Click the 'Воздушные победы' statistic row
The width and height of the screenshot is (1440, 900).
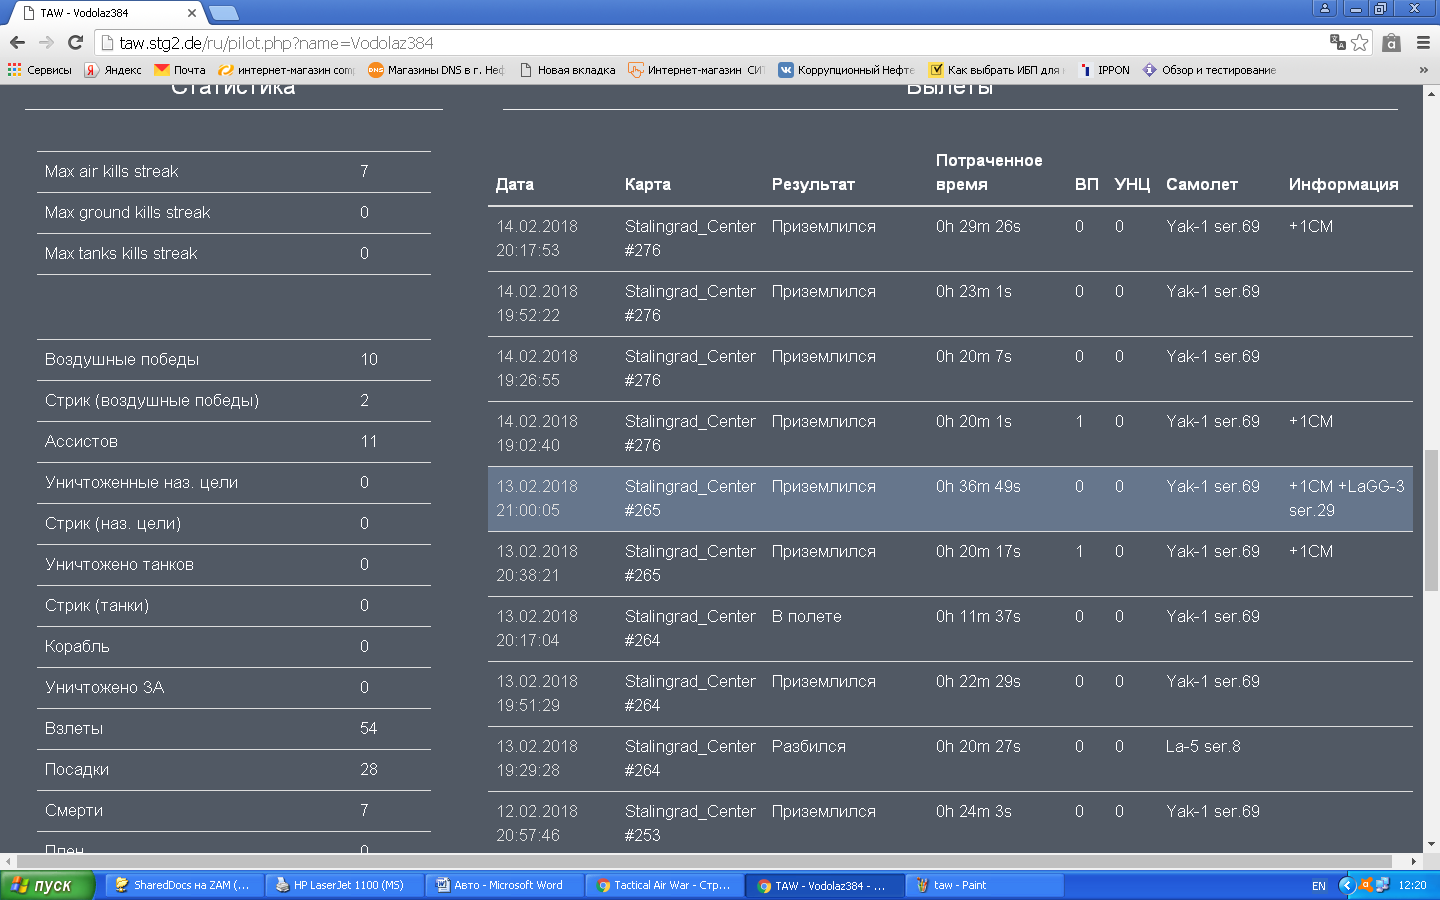click(234, 360)
